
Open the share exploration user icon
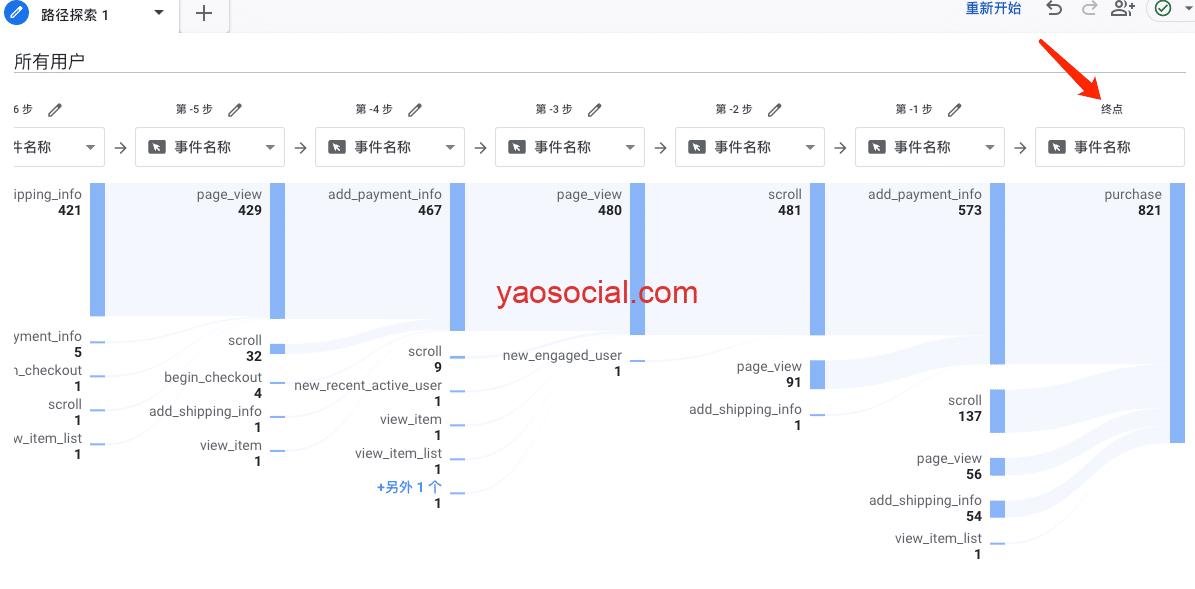(1123, 9)
